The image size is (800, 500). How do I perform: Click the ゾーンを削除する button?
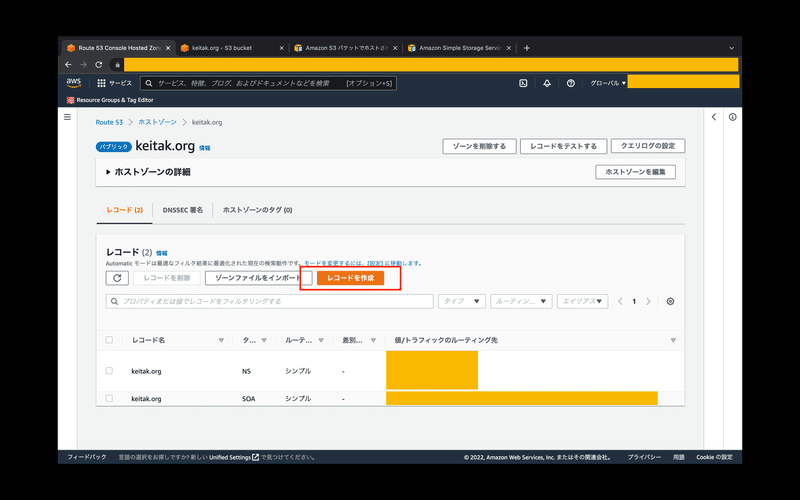479,146
